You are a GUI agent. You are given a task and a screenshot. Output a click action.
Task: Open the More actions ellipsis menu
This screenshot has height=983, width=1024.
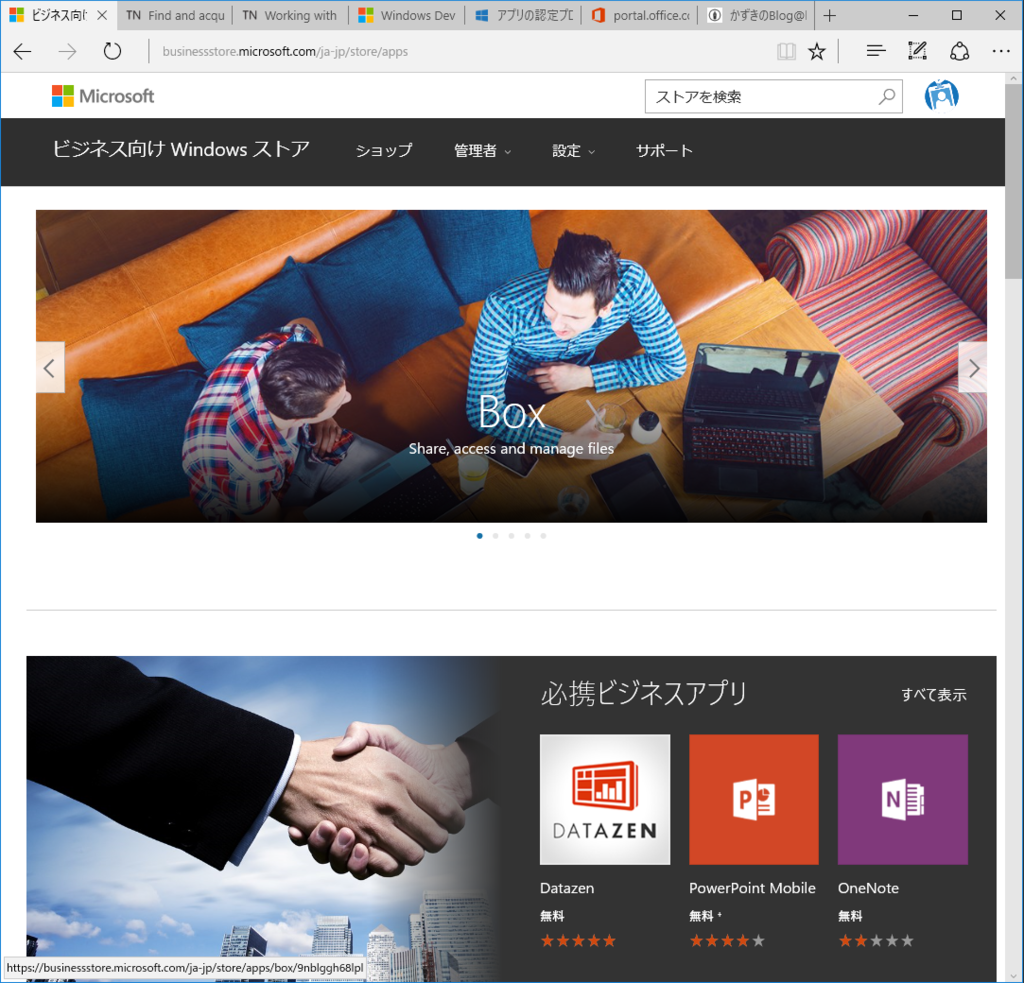1000,51
